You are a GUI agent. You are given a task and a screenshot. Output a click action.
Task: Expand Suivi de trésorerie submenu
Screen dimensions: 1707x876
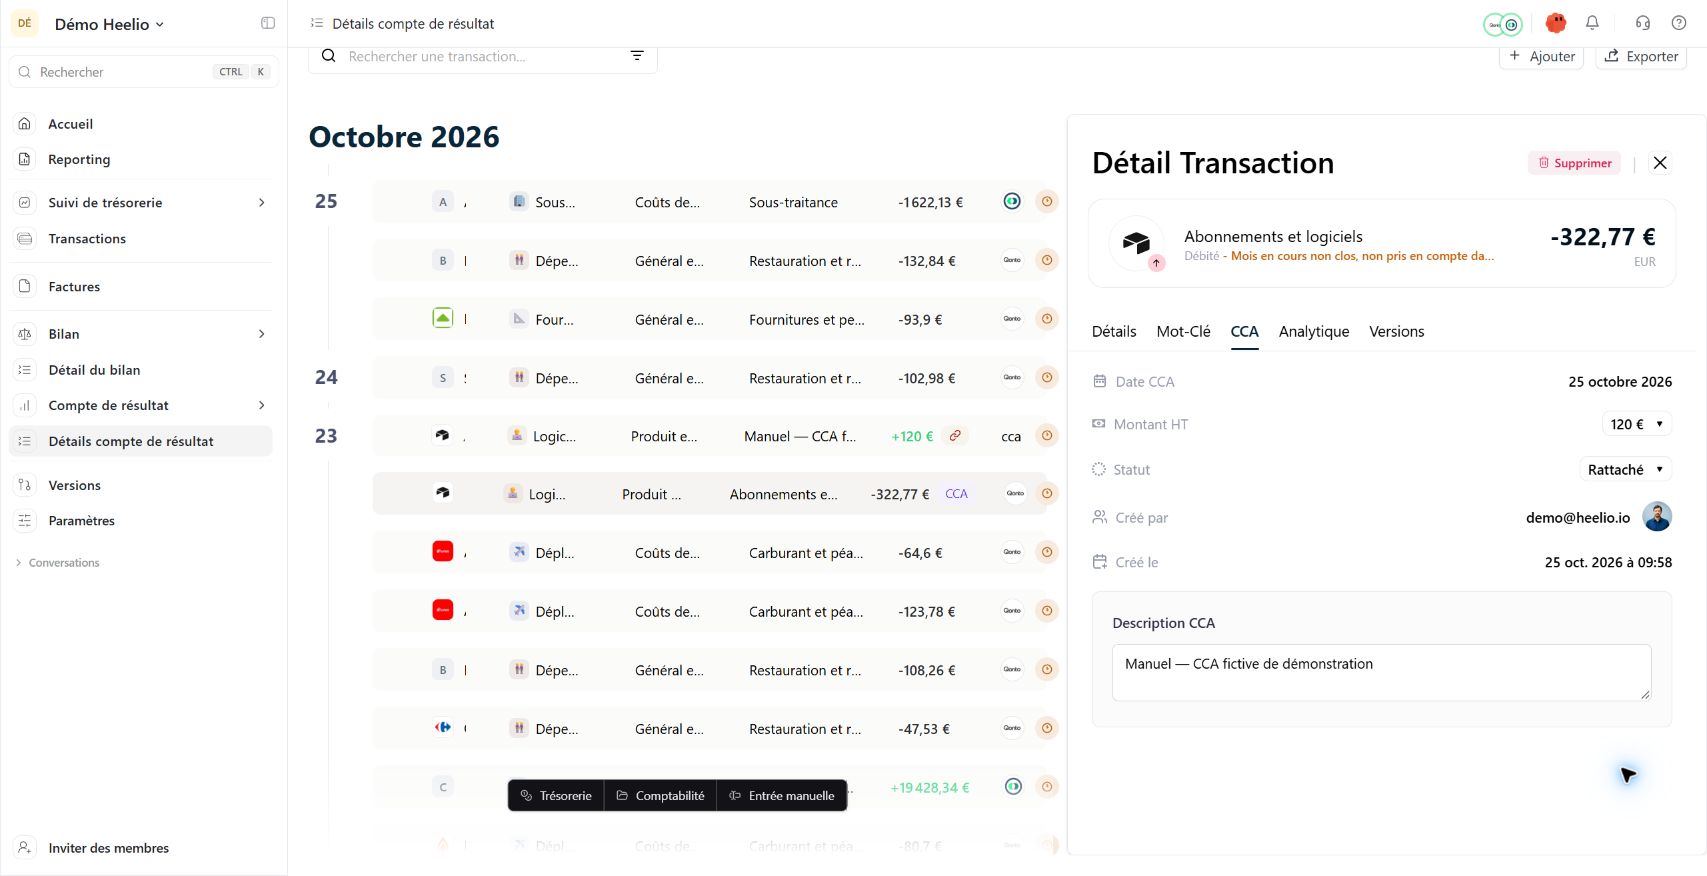click(262, 202)
